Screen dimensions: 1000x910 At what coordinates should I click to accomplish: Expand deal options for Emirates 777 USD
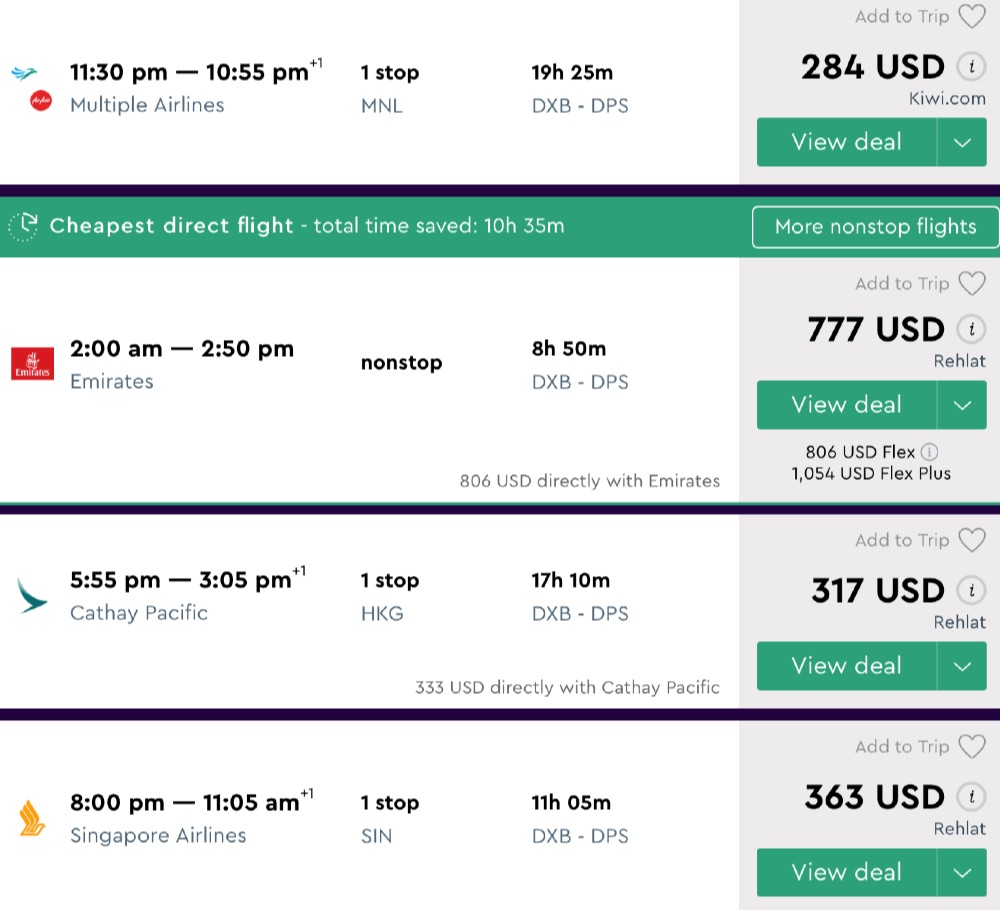coord(962,405)
